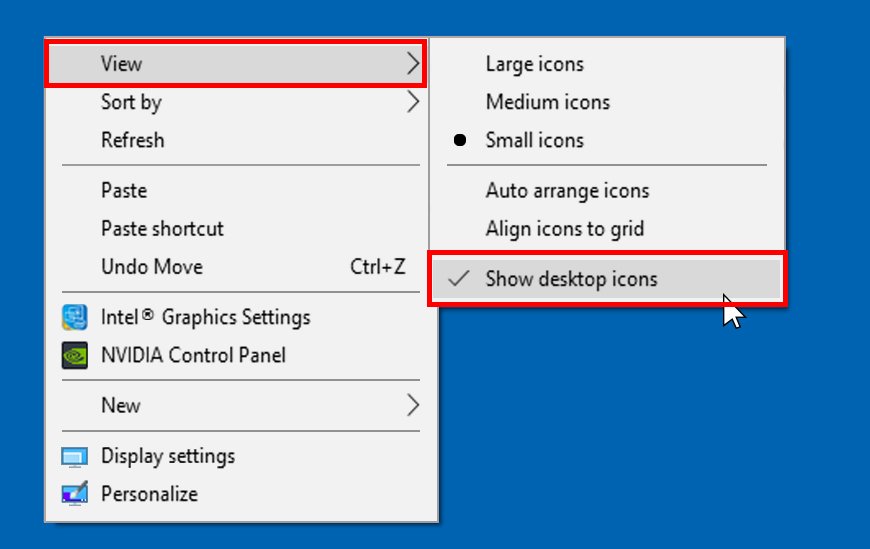Choose Paste shortcut menu entry

(162, 229)
